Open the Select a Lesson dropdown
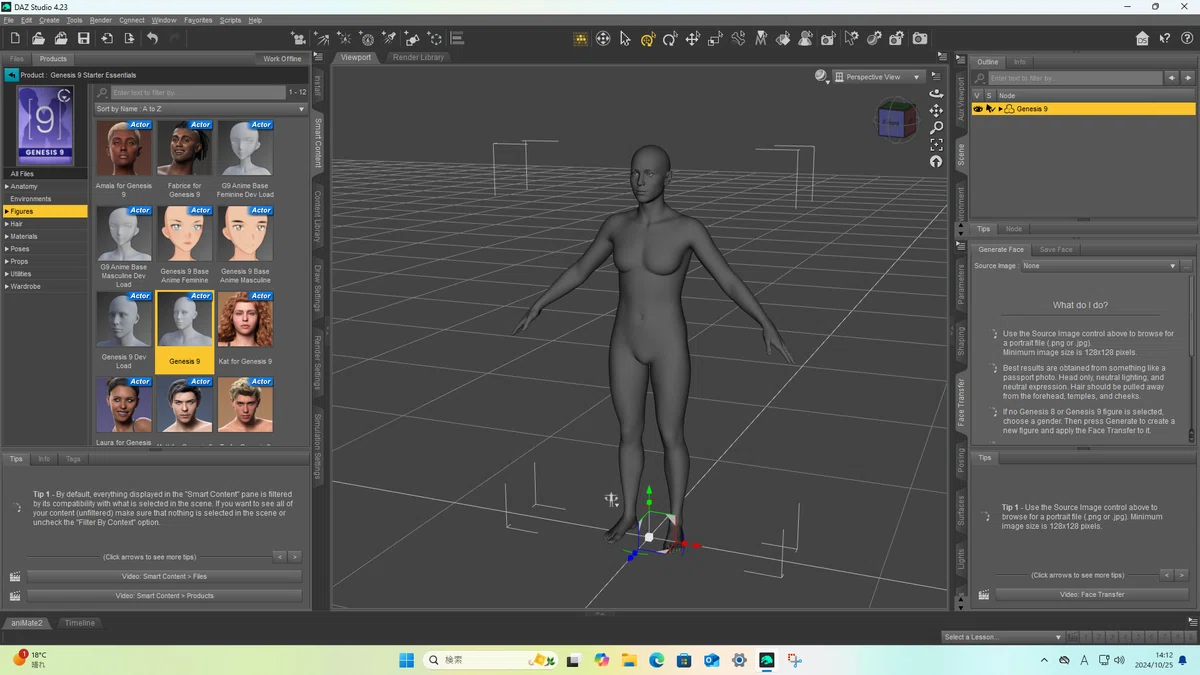1200x675 pixels. click(1003, 637)
